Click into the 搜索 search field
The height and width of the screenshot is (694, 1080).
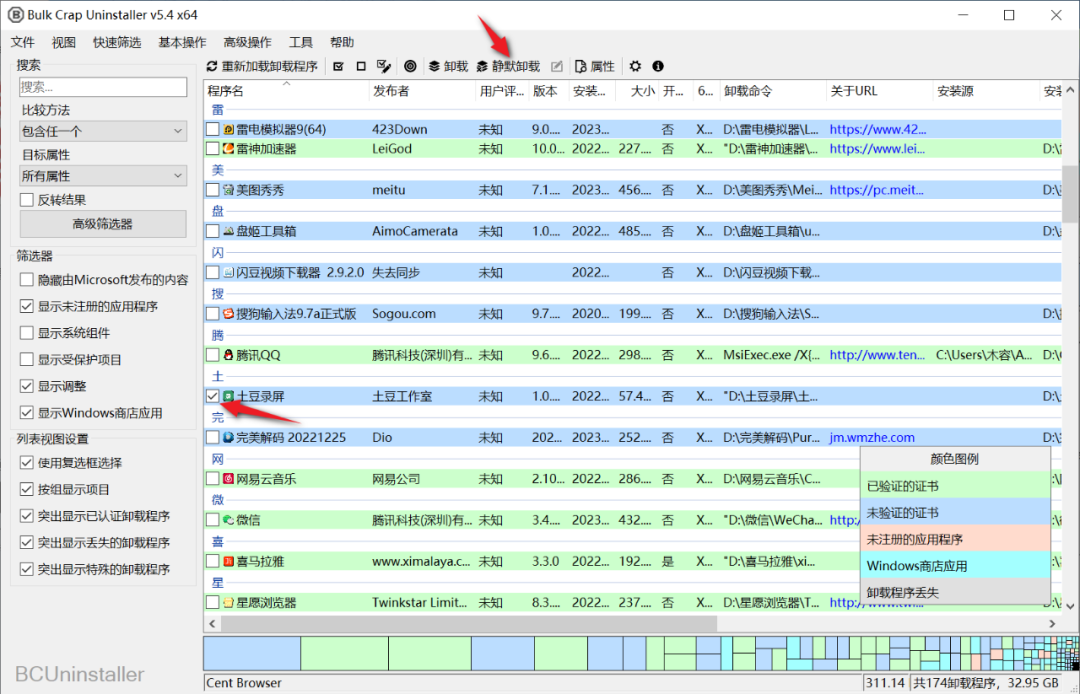[103, 87]
